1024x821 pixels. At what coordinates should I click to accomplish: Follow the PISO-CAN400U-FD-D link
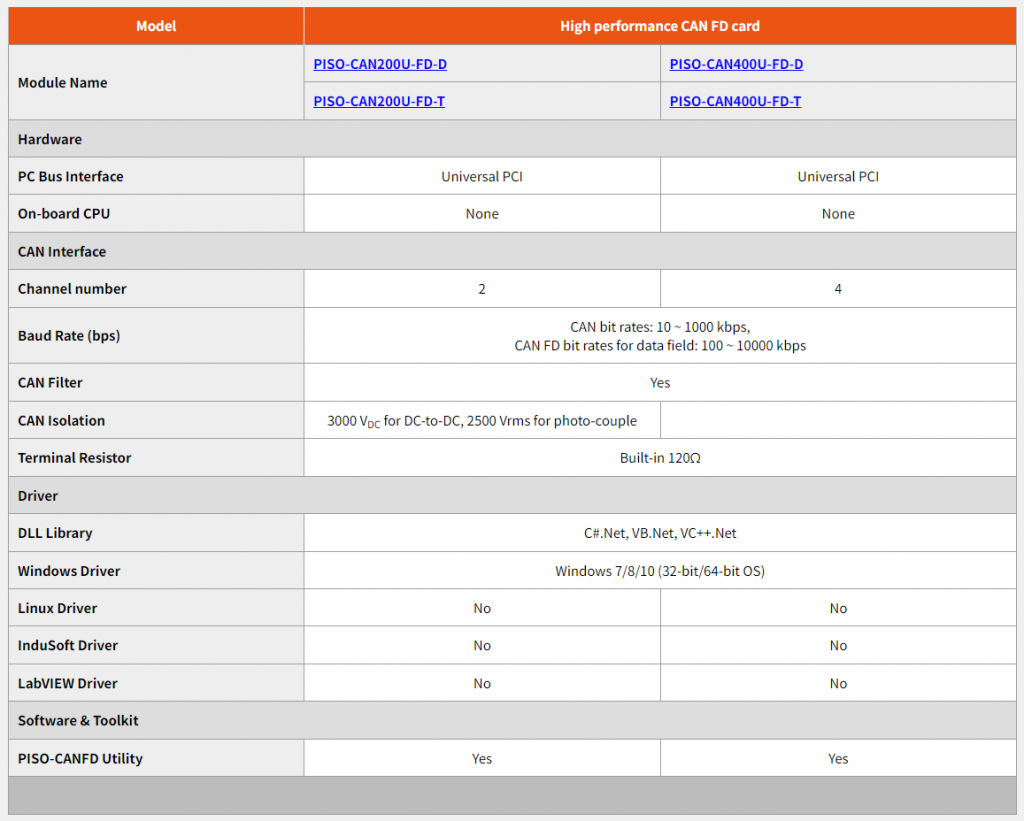pyautogui.click(x=736, y=64)
